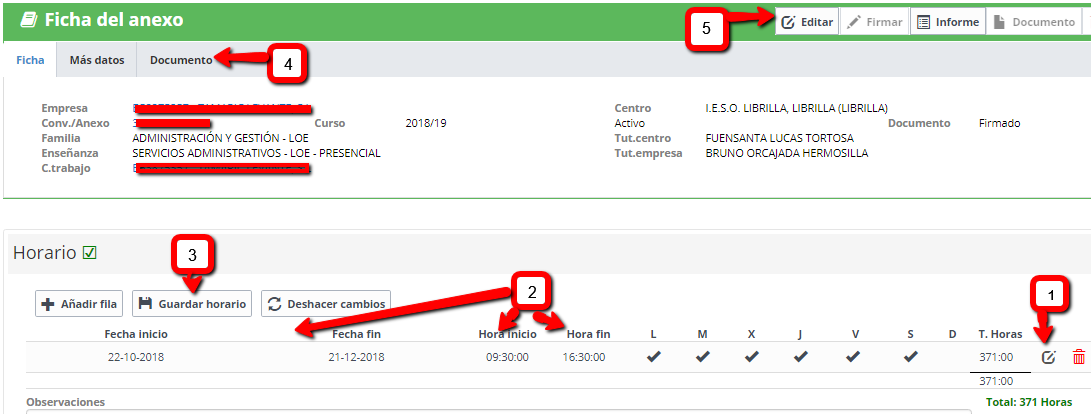This screenshot has width=1091, height=414.
Task: Toggle the Wednesday (X) checkmark
Action: 751,357
